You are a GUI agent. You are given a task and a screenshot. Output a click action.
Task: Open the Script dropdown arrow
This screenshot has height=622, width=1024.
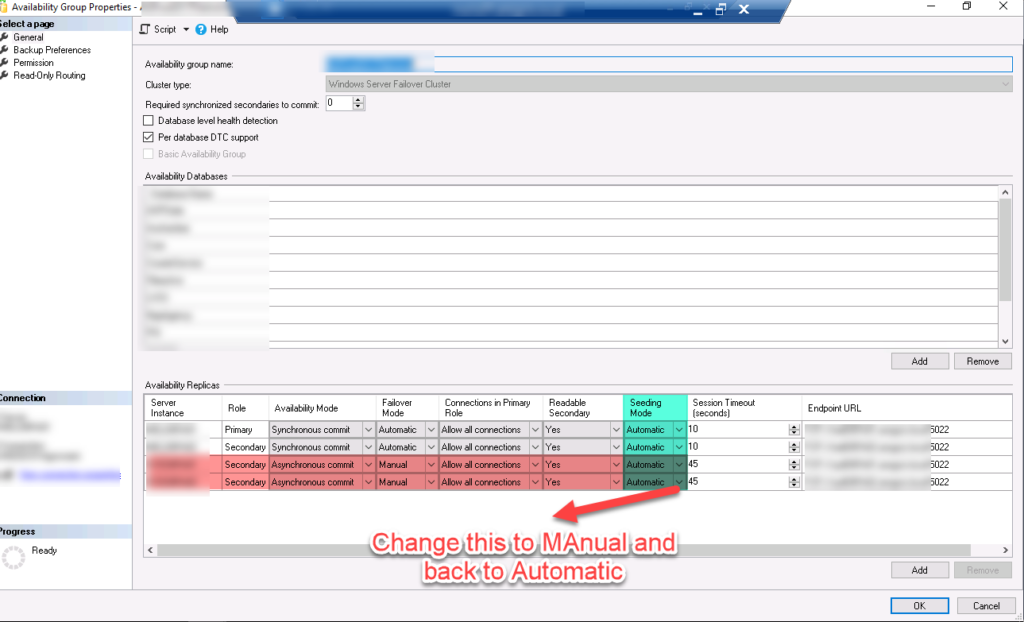(x=186, y=29)
